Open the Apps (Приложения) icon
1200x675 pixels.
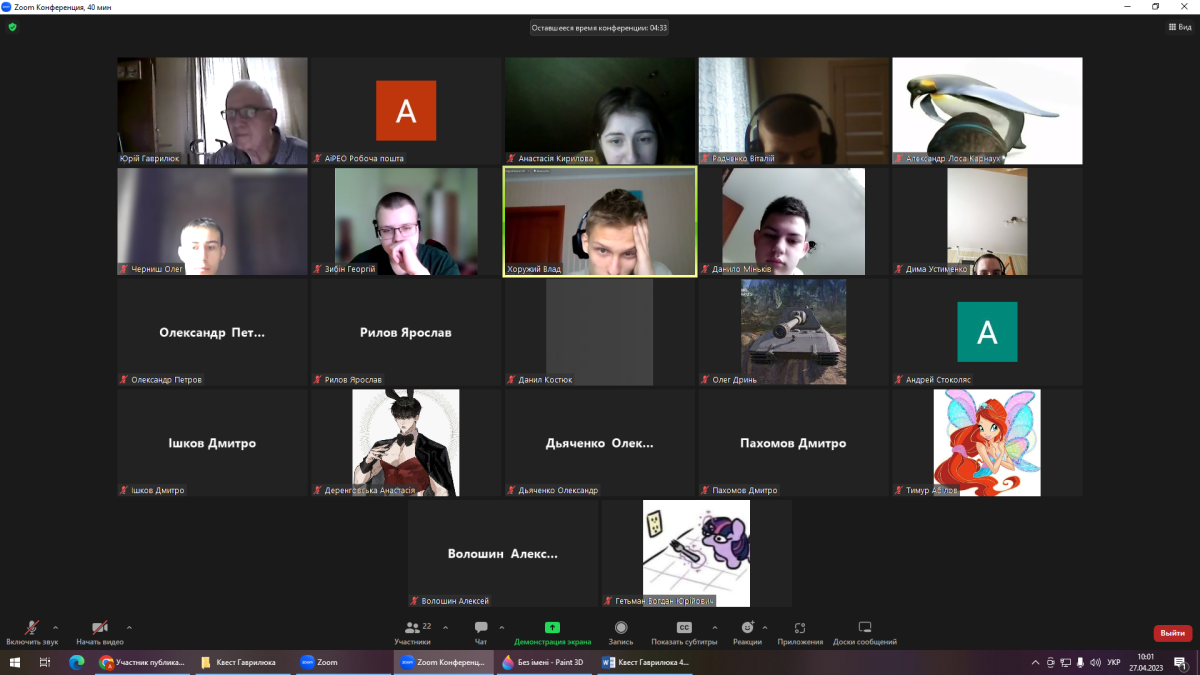[800, 628]
